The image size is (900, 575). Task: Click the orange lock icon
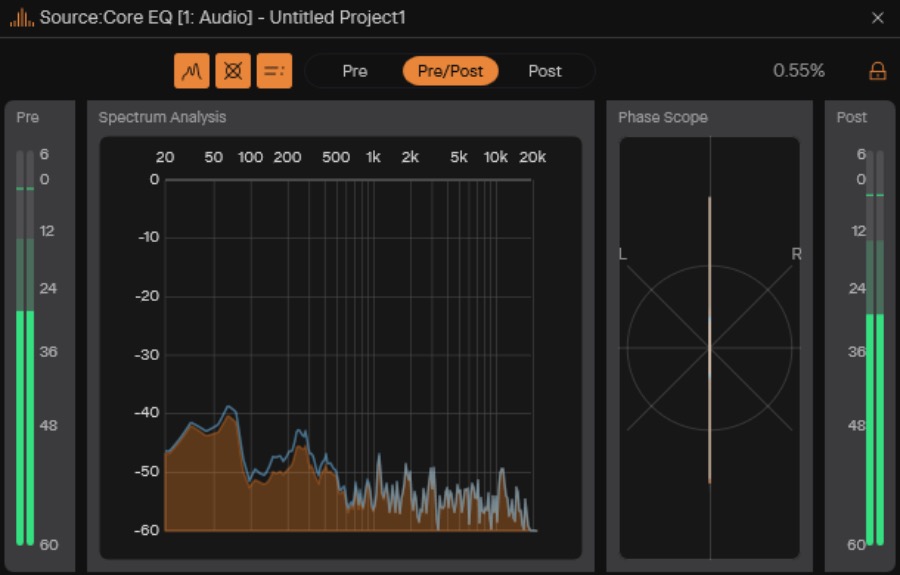(878, 71)
